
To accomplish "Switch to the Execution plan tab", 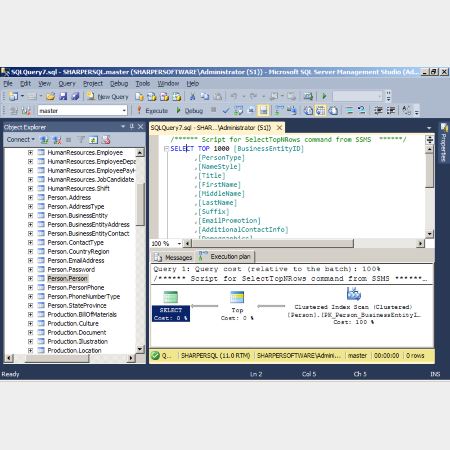I will pyautogui.click(x=225, y=257).
